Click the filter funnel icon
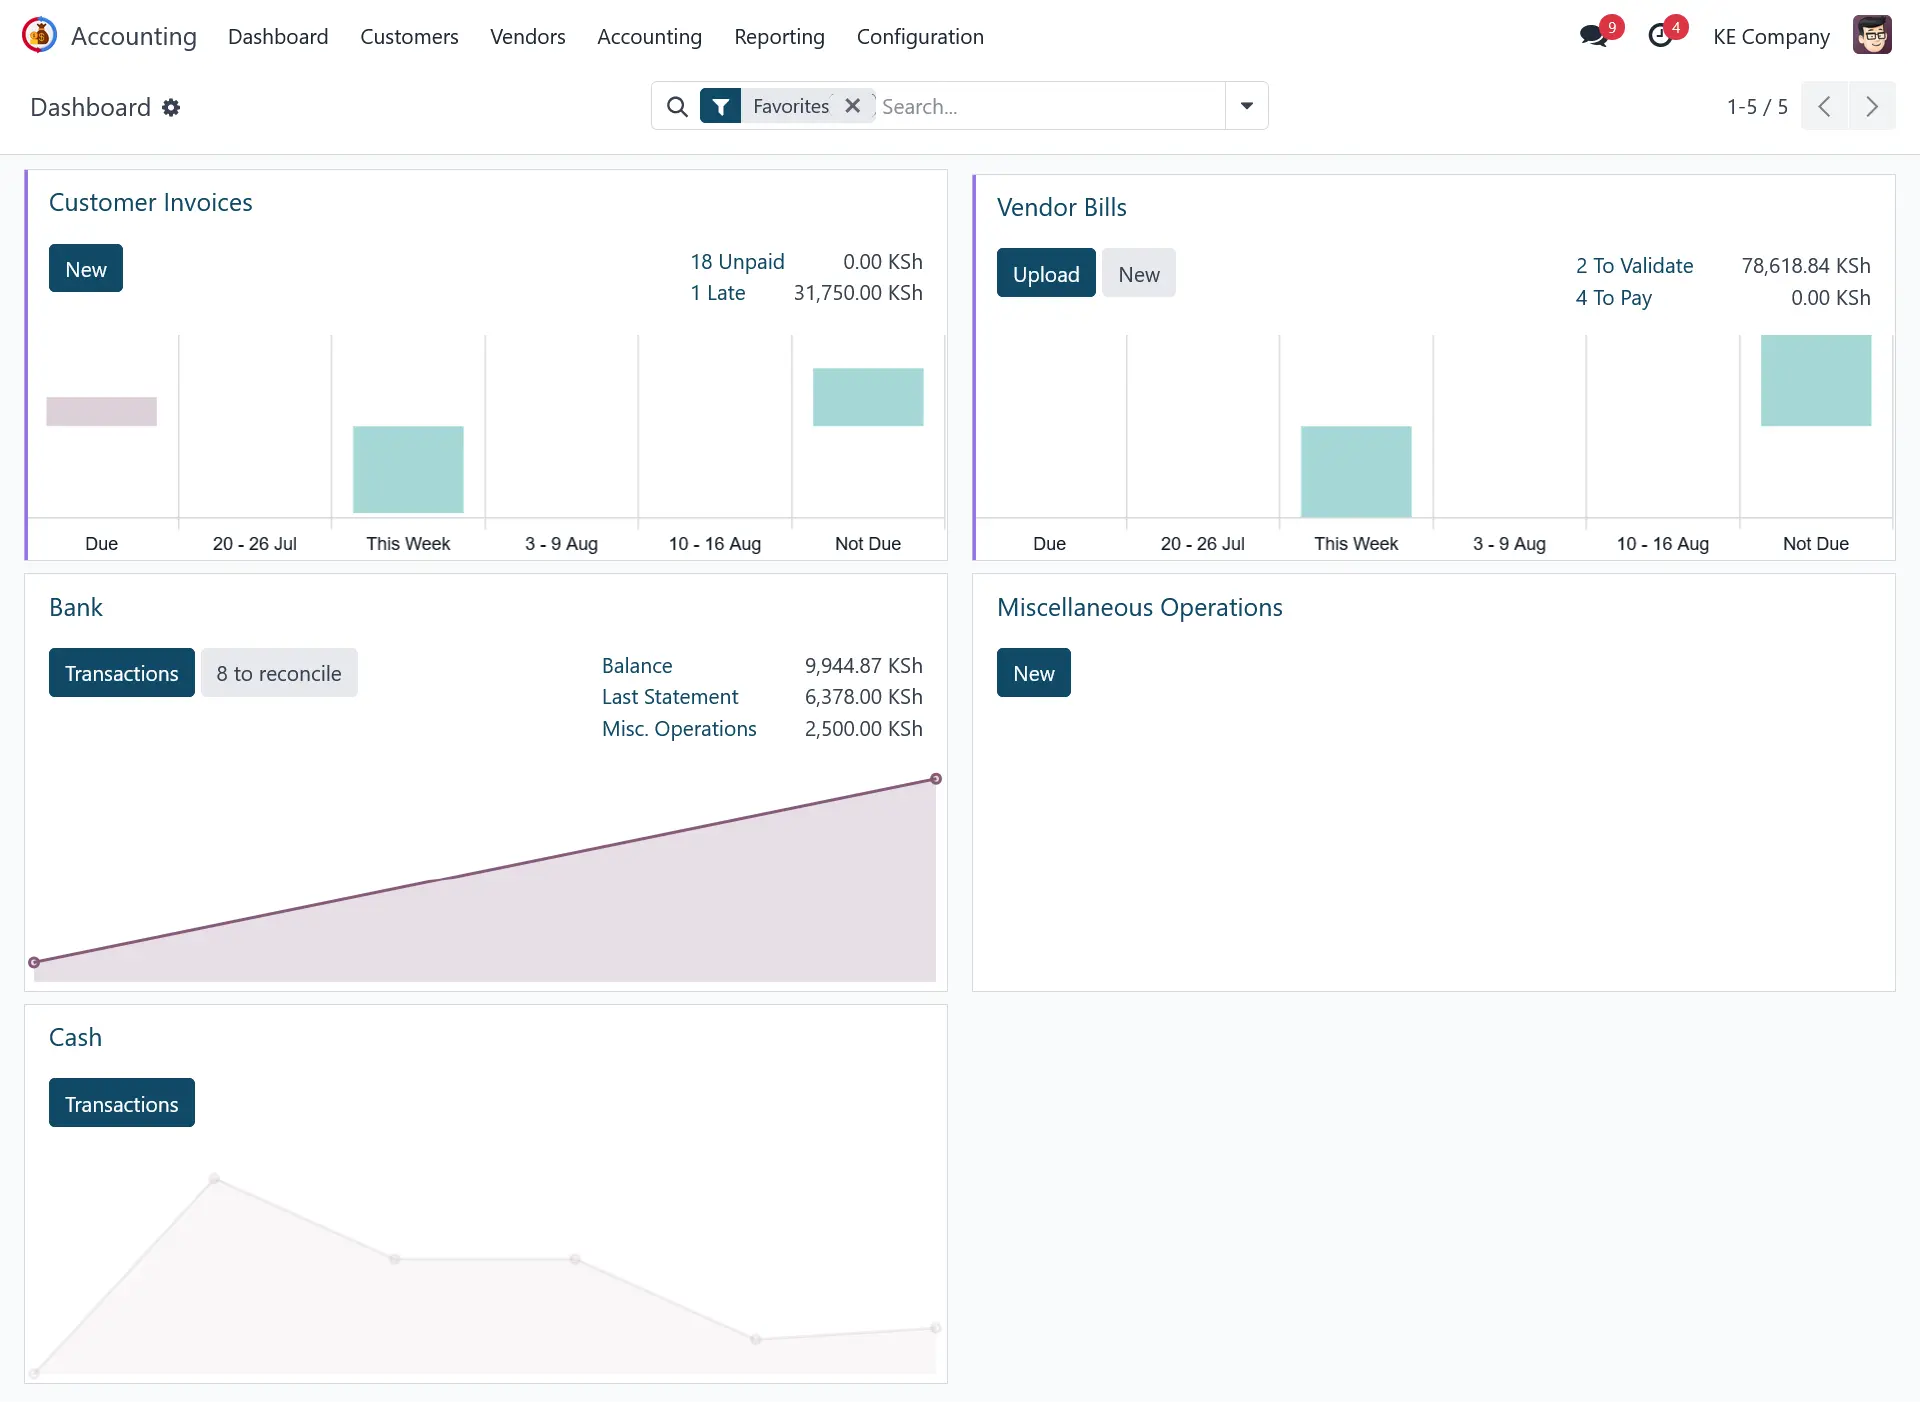This screenshot has height=1402, width=1920. click(720, 106)
